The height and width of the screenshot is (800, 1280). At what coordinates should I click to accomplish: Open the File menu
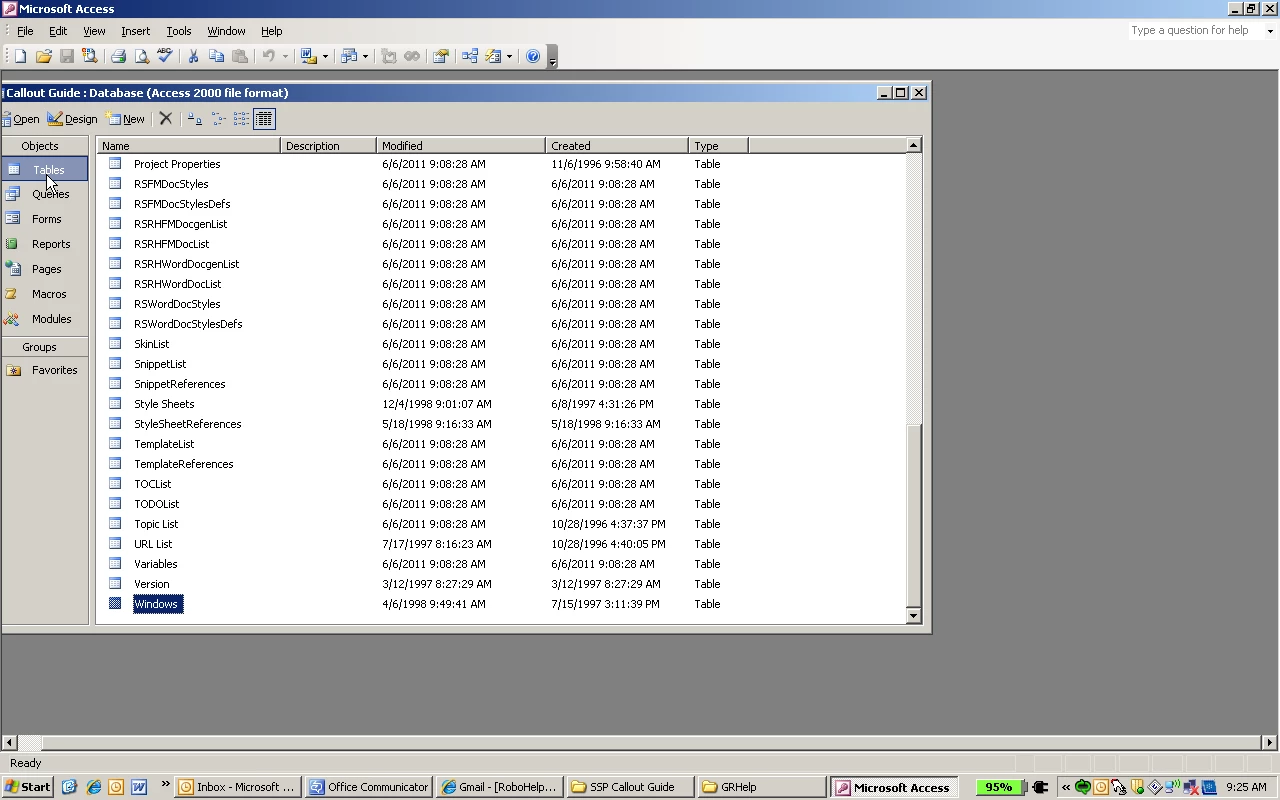coord(25,31)
